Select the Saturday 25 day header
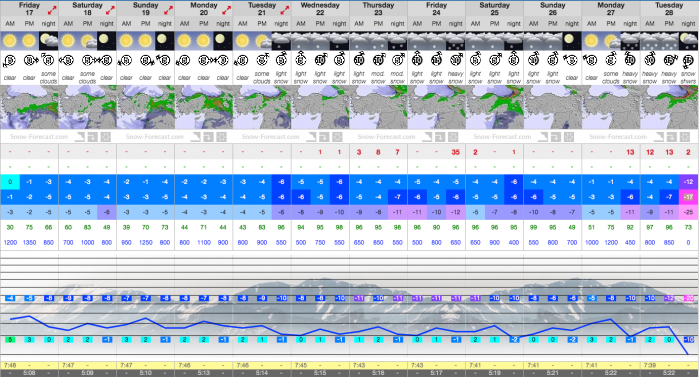 pyautogui.click(x=495, y=8)
